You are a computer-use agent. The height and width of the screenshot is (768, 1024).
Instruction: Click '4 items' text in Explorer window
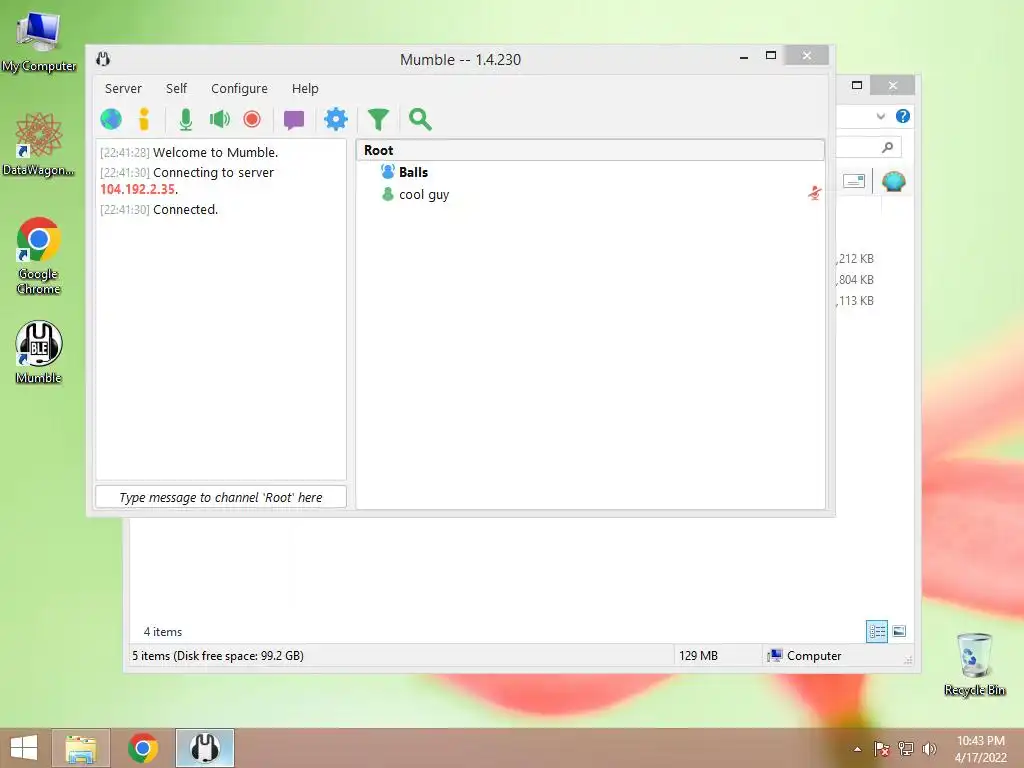click(163, 632)
